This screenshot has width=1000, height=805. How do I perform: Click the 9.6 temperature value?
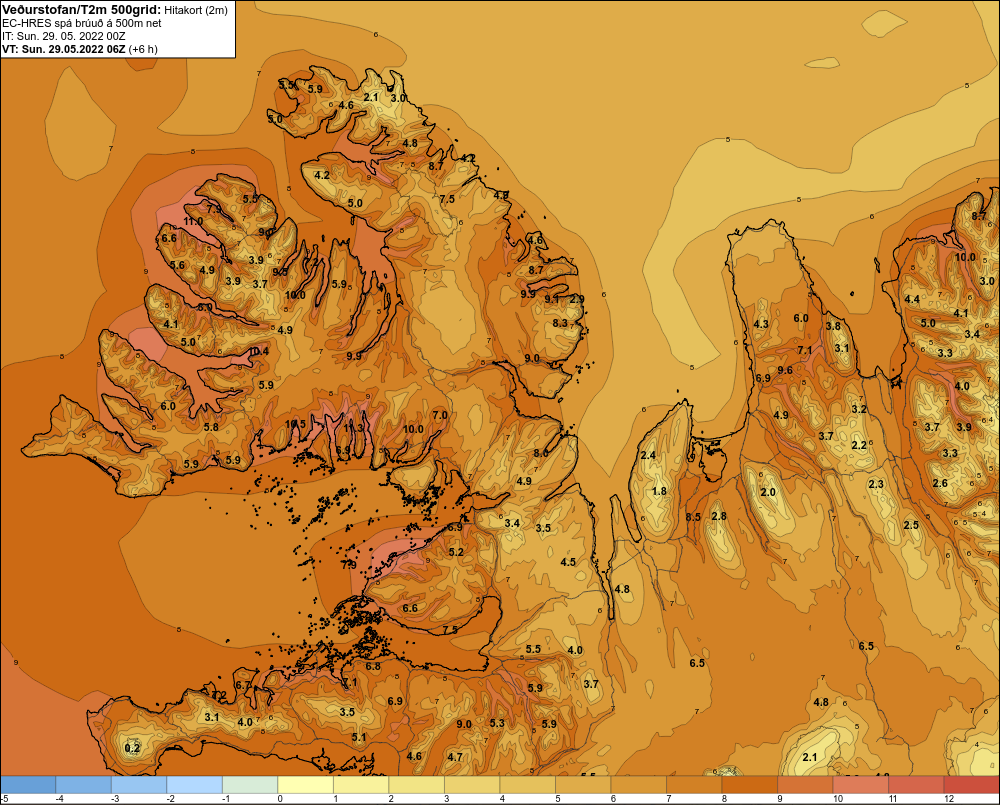pyautogui.click(x=785, y=370)
